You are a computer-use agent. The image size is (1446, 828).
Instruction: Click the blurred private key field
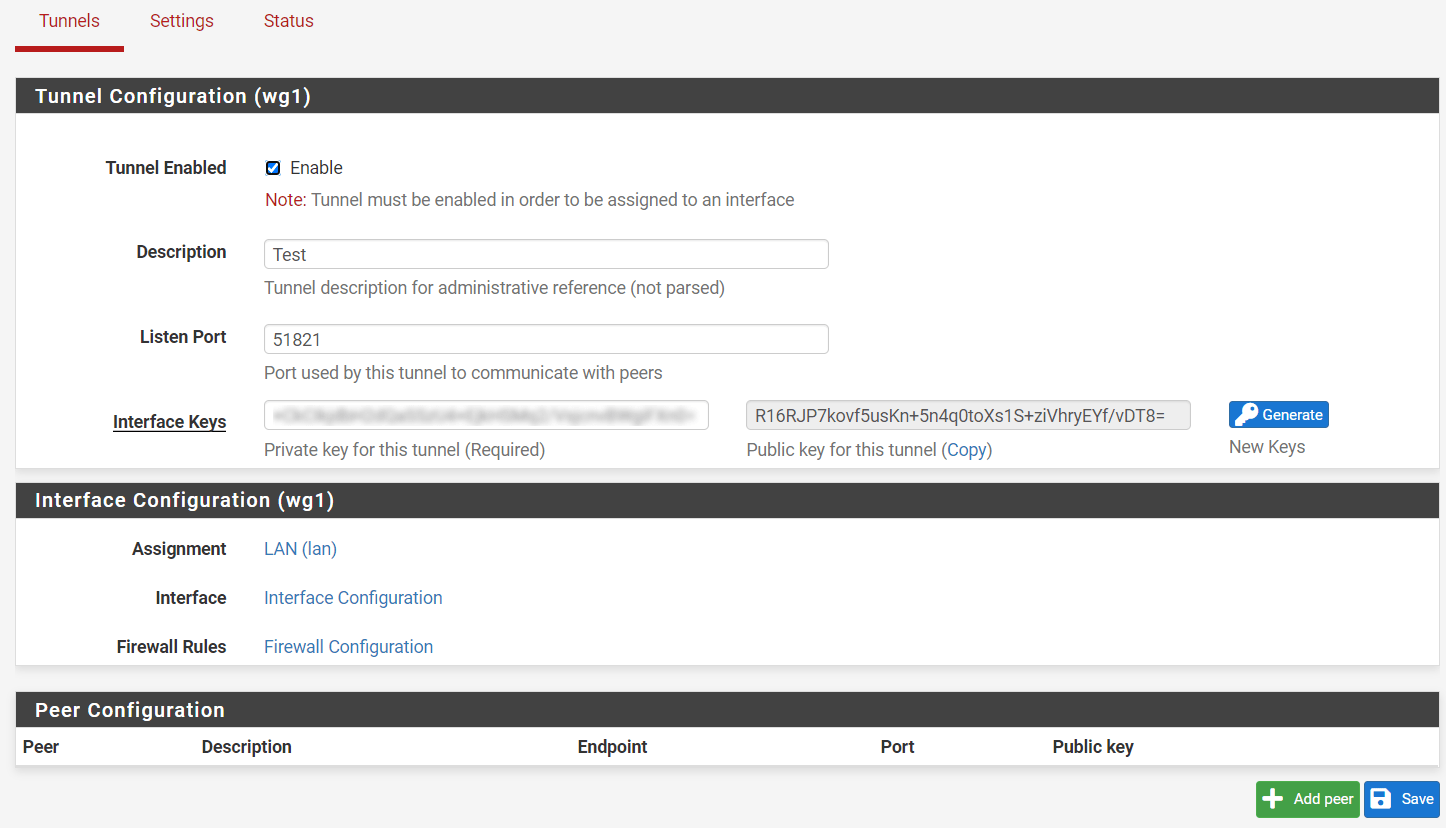486,415
